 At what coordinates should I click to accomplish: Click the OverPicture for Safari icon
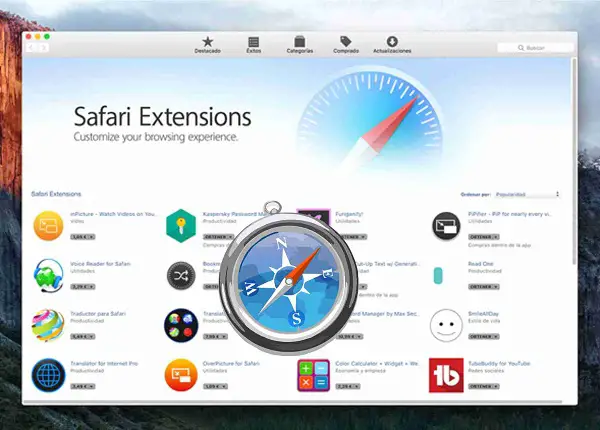(181, 375)
